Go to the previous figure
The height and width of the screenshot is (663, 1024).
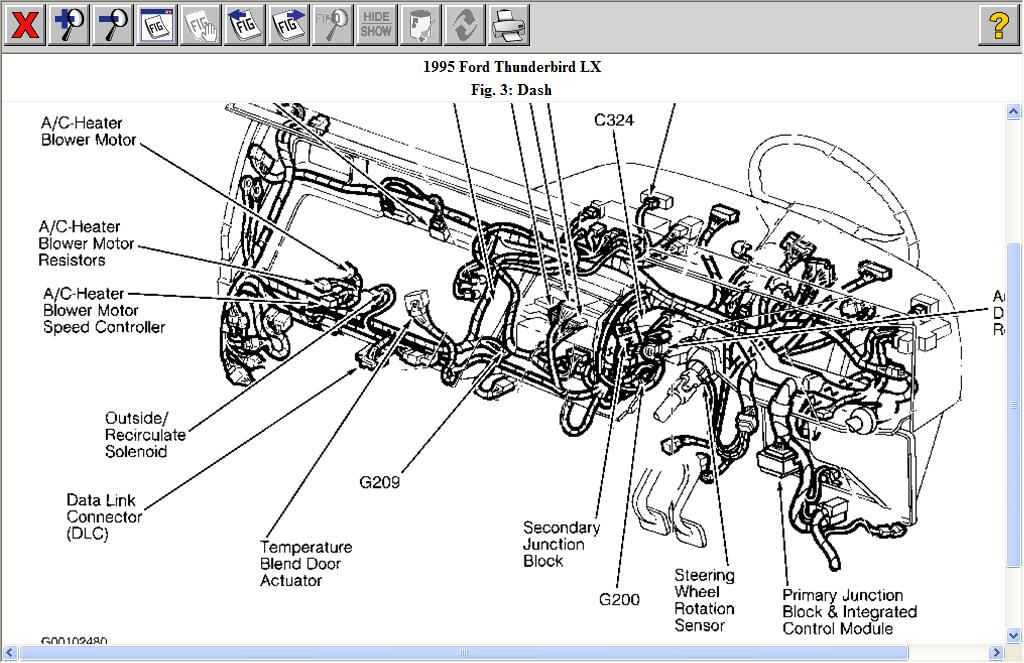tap(244, 25)
